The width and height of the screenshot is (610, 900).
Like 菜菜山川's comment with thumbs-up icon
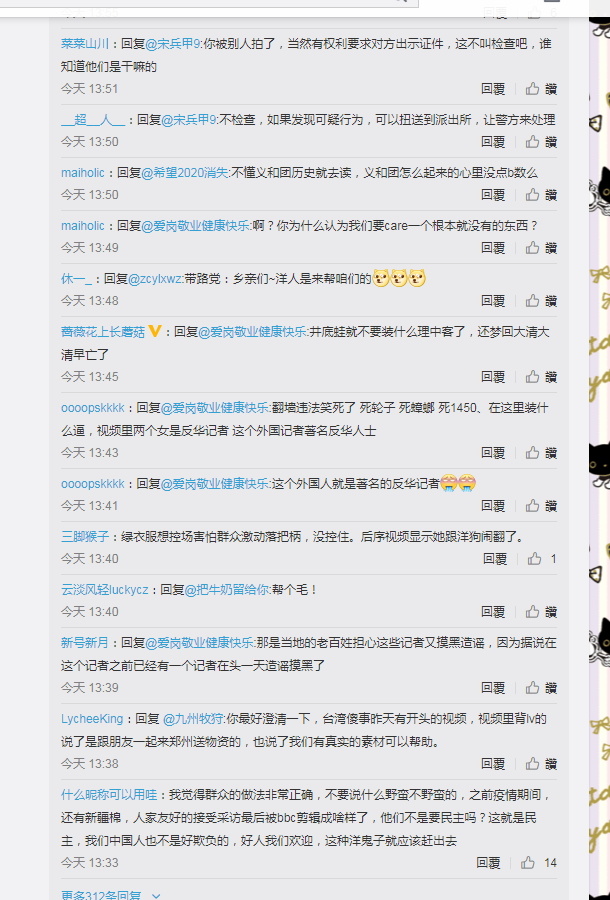[541, 89]
